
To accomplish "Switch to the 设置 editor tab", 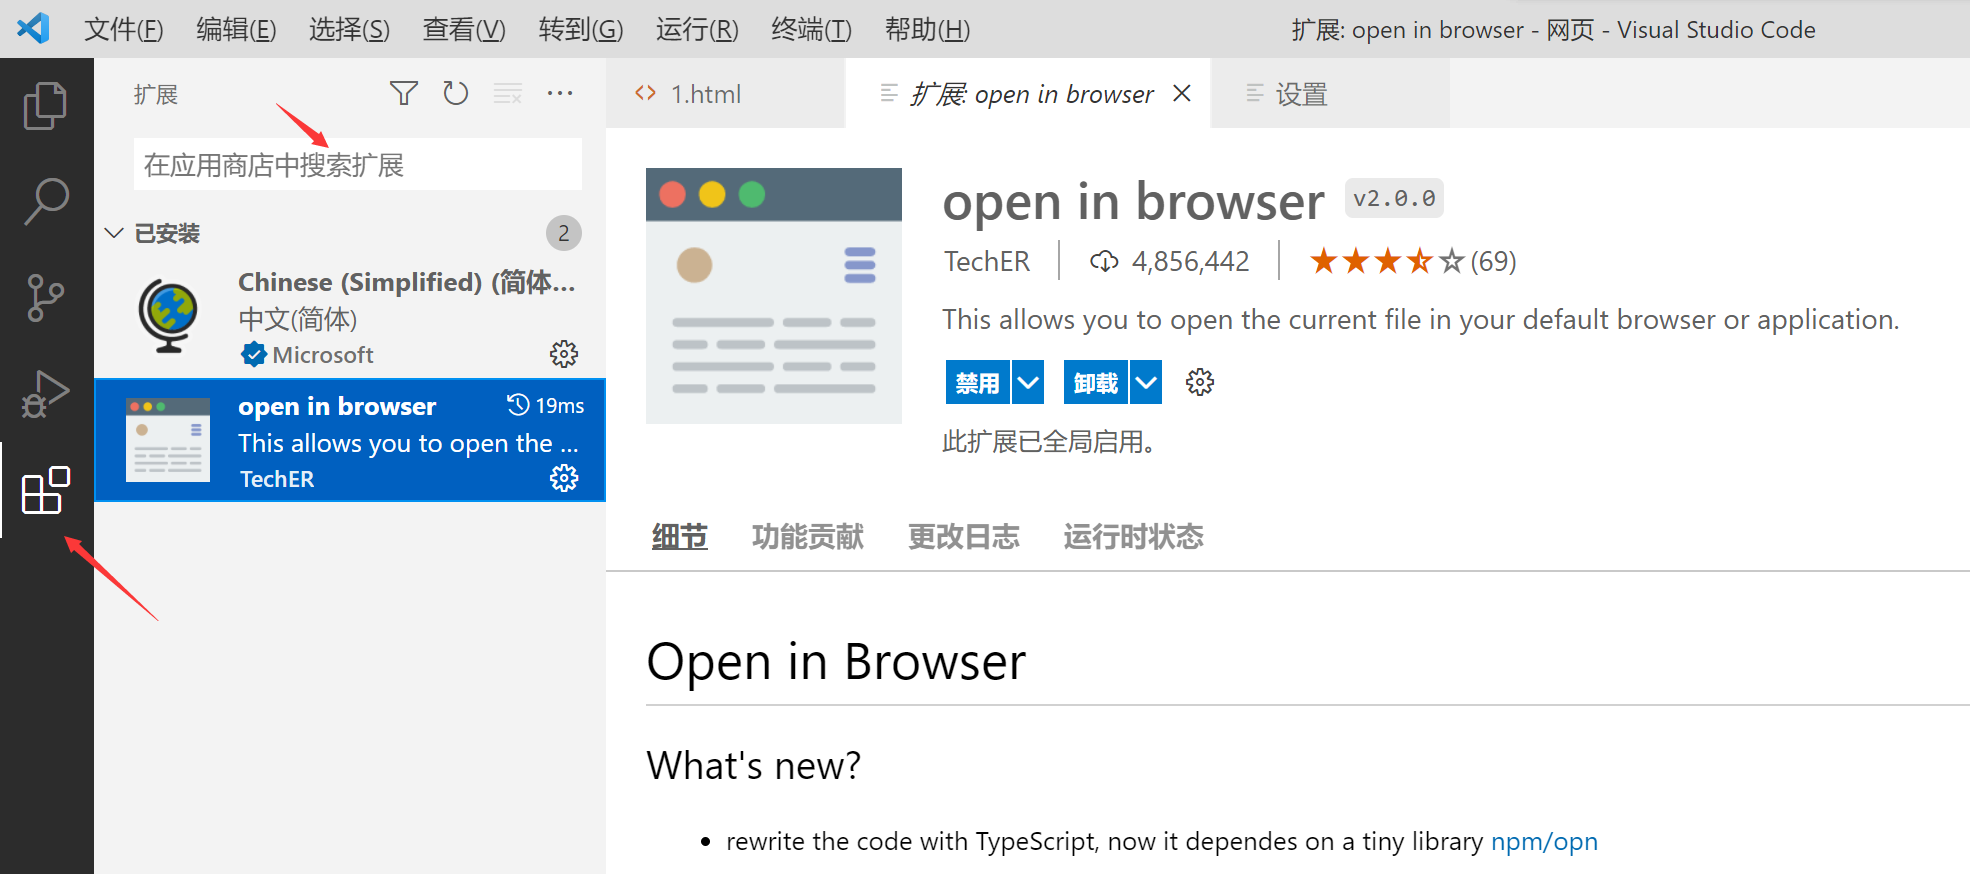I will 1330,94.
